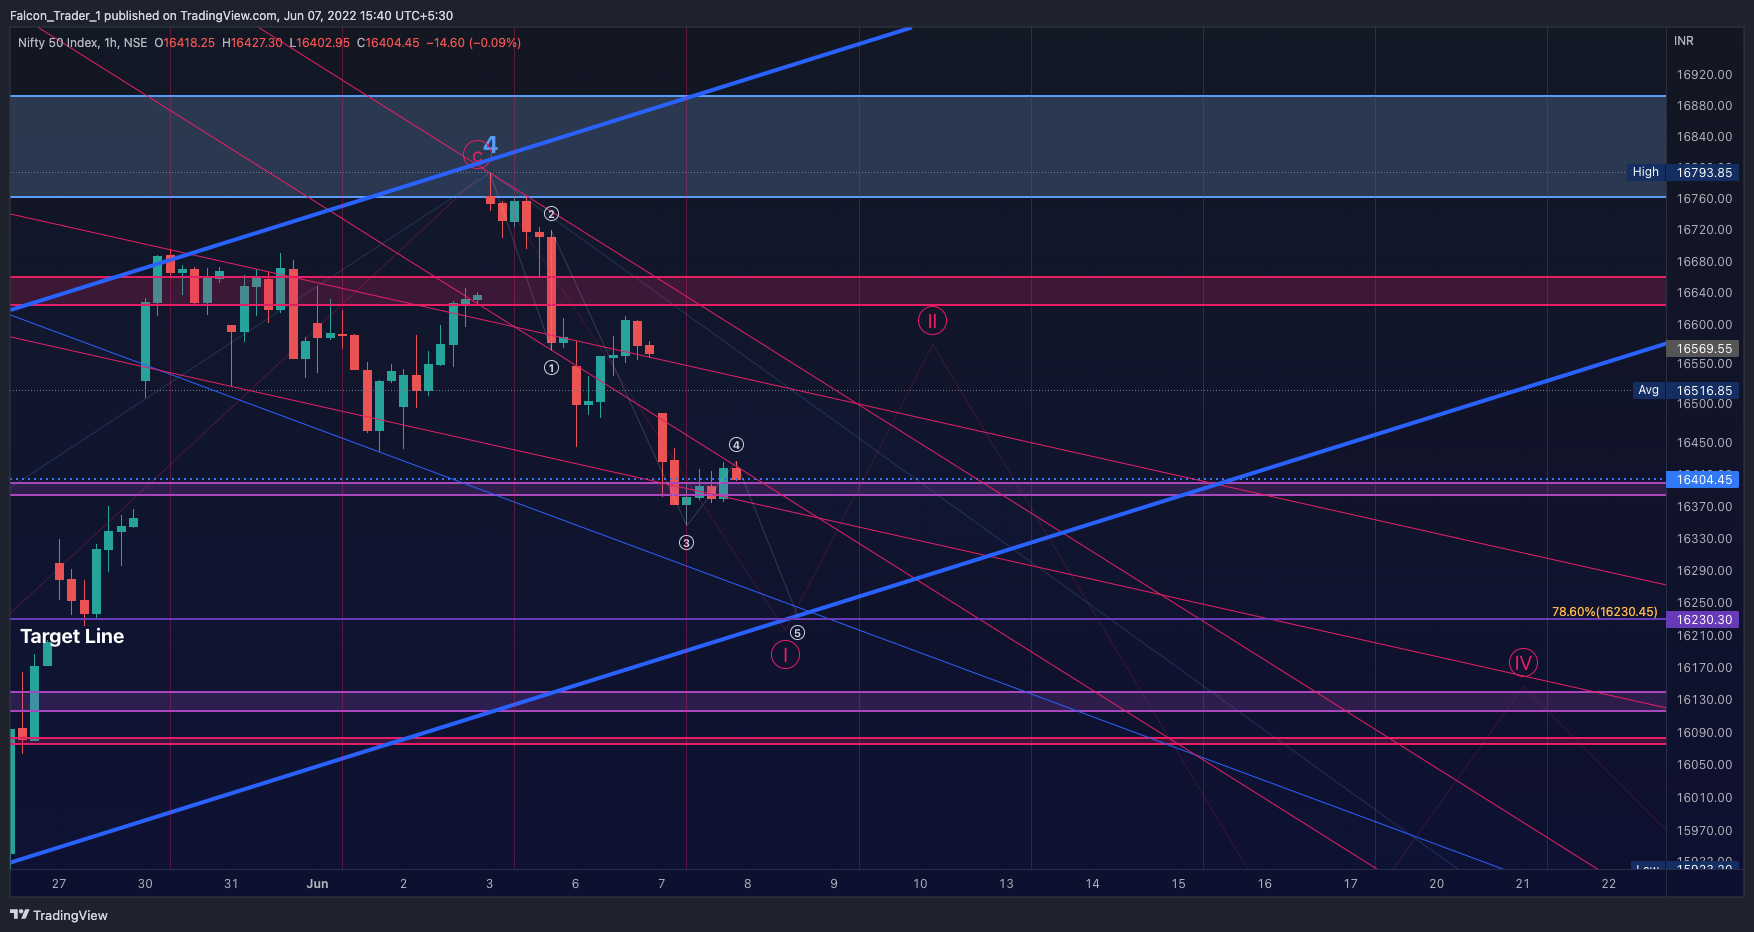Click the 16050.00 price axis label
The image size is (1754, 932).
(1704, 765)
